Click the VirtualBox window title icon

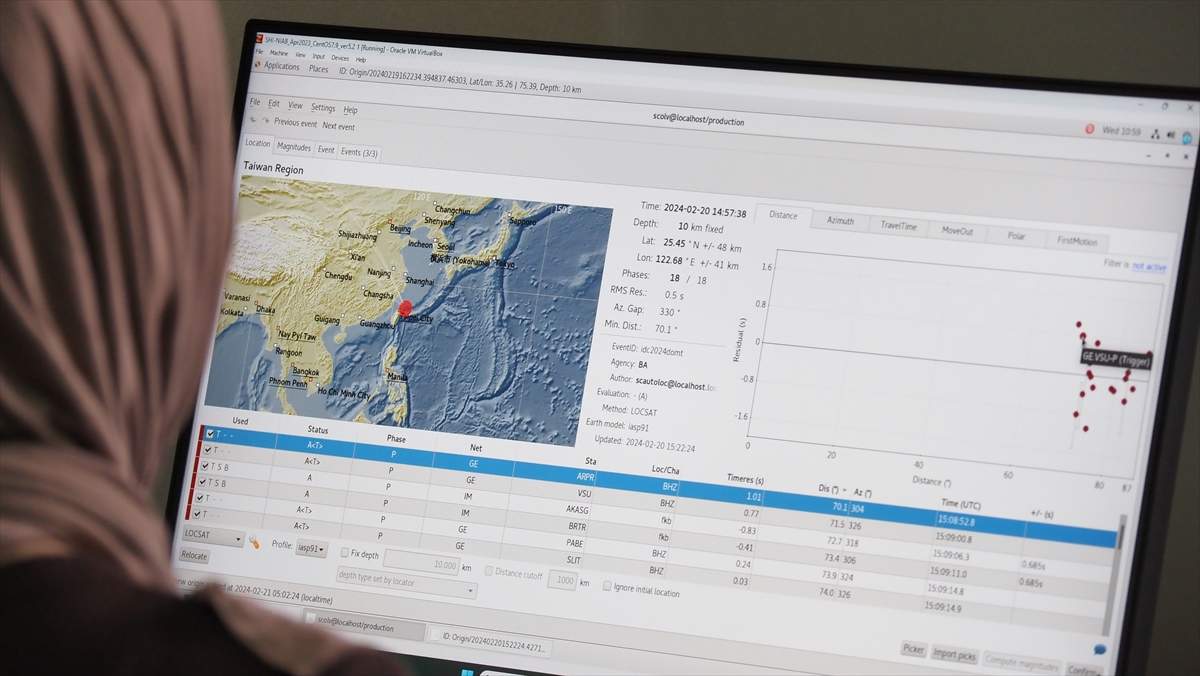click(x=257, y=39)
